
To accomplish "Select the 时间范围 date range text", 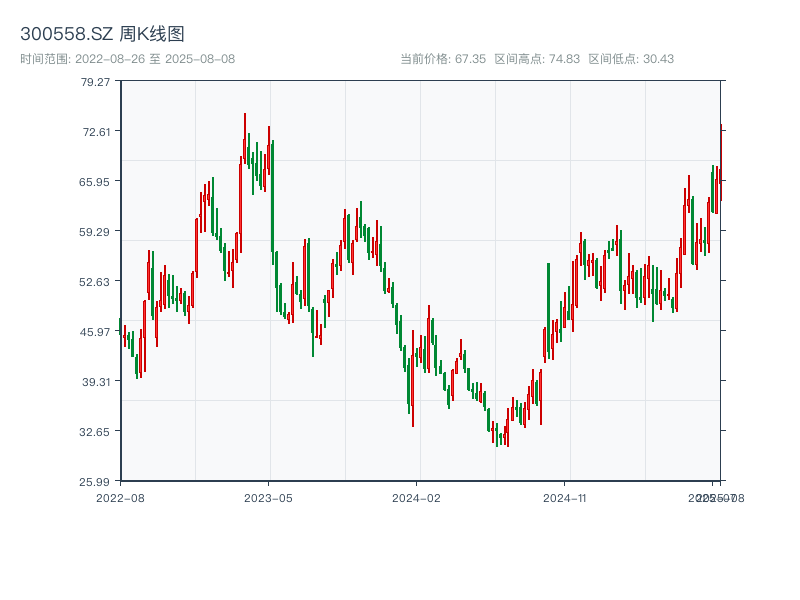I will [x=127, y=59].
